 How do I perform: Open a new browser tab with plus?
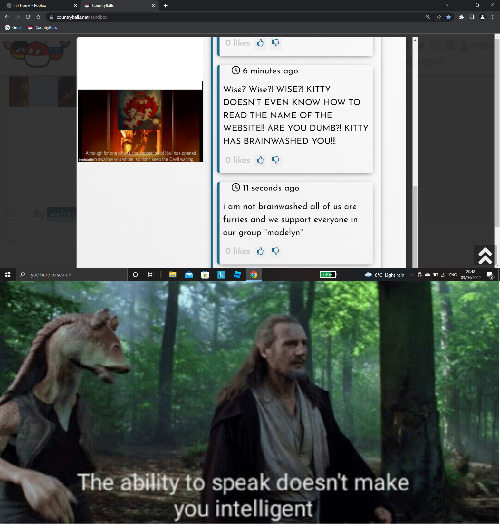pyautogui.click(x=166, y=6)
